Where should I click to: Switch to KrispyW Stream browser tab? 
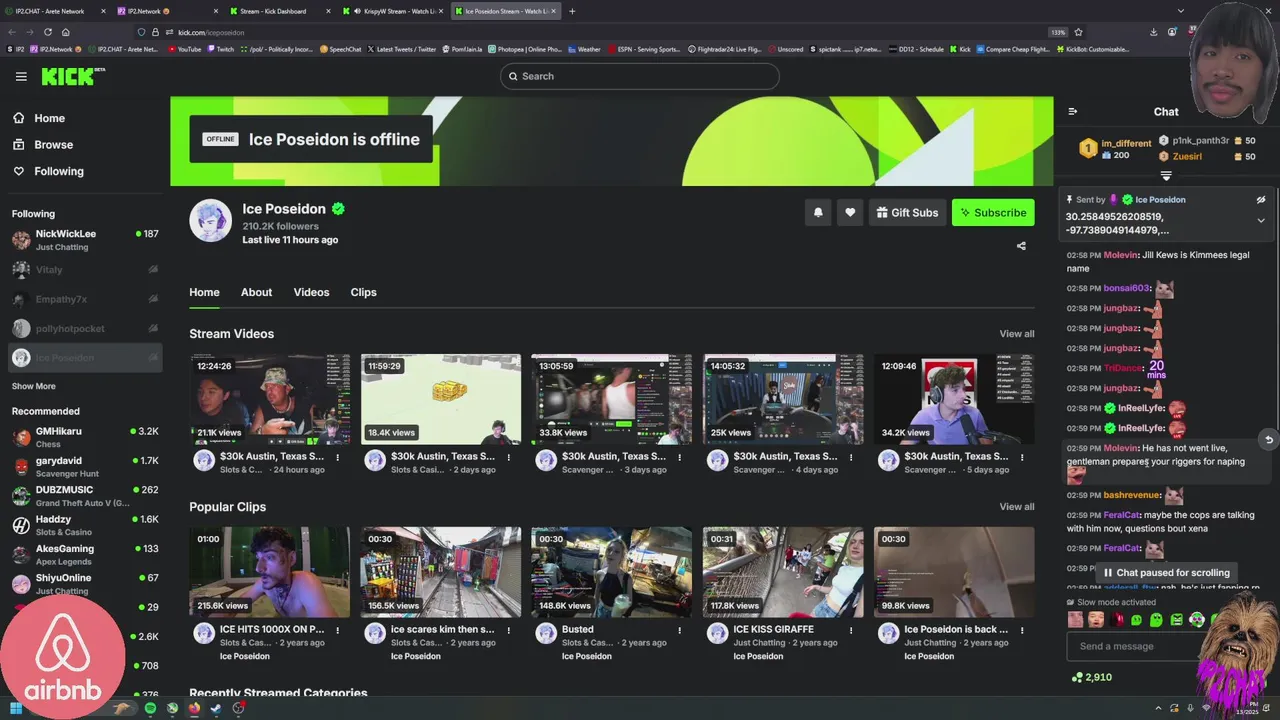point(391,11)
